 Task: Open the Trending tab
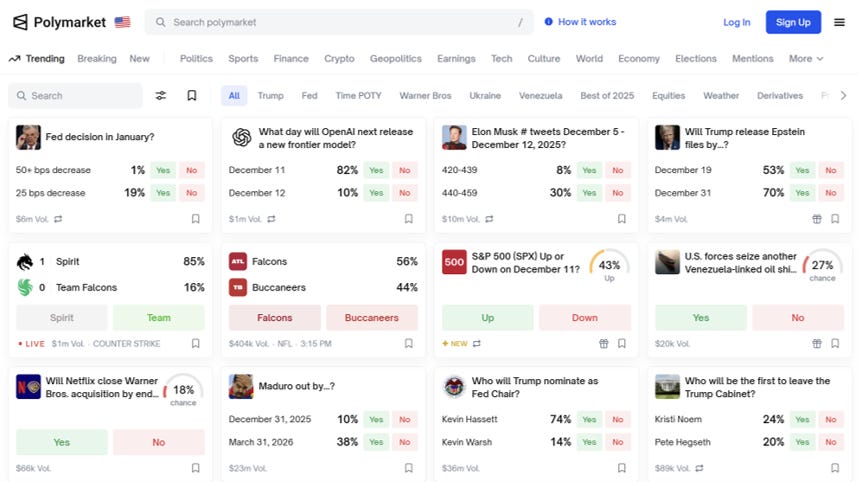[37, 59]
